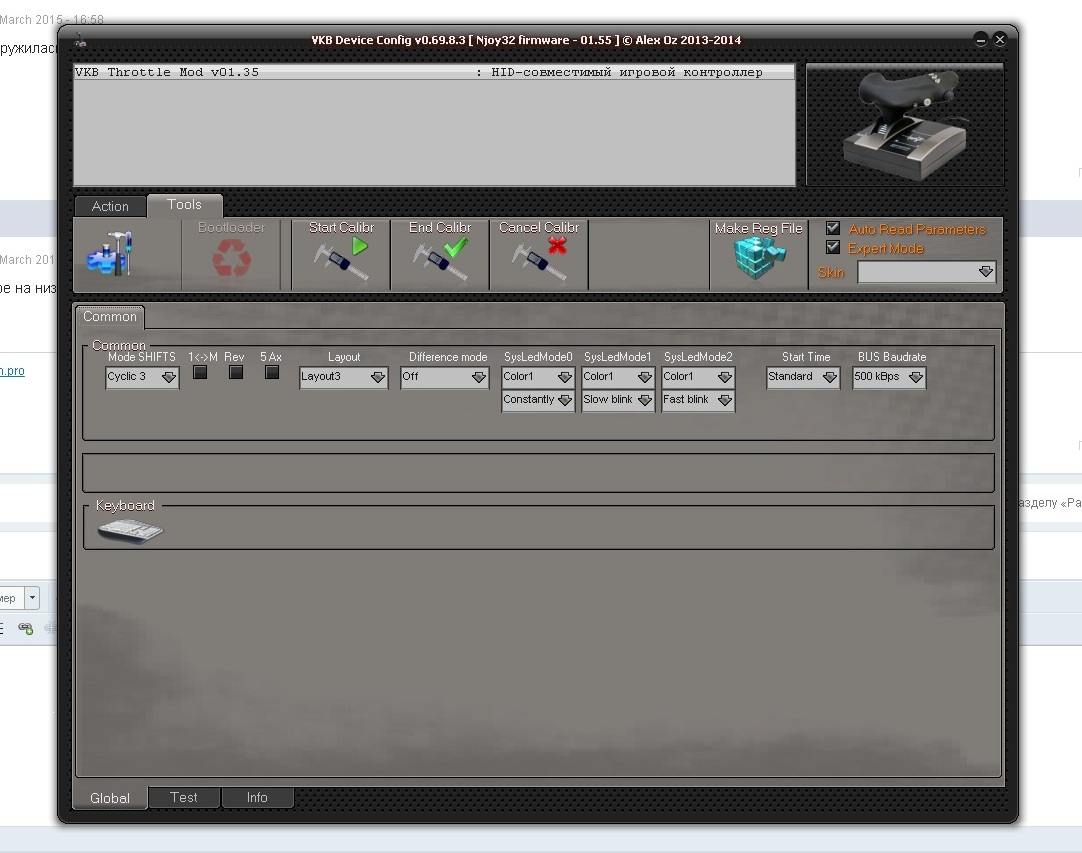The height and width of the screenshot is (853, 1082).
Task: Close the VKB Device Config window
Action: tap(999, 39)
